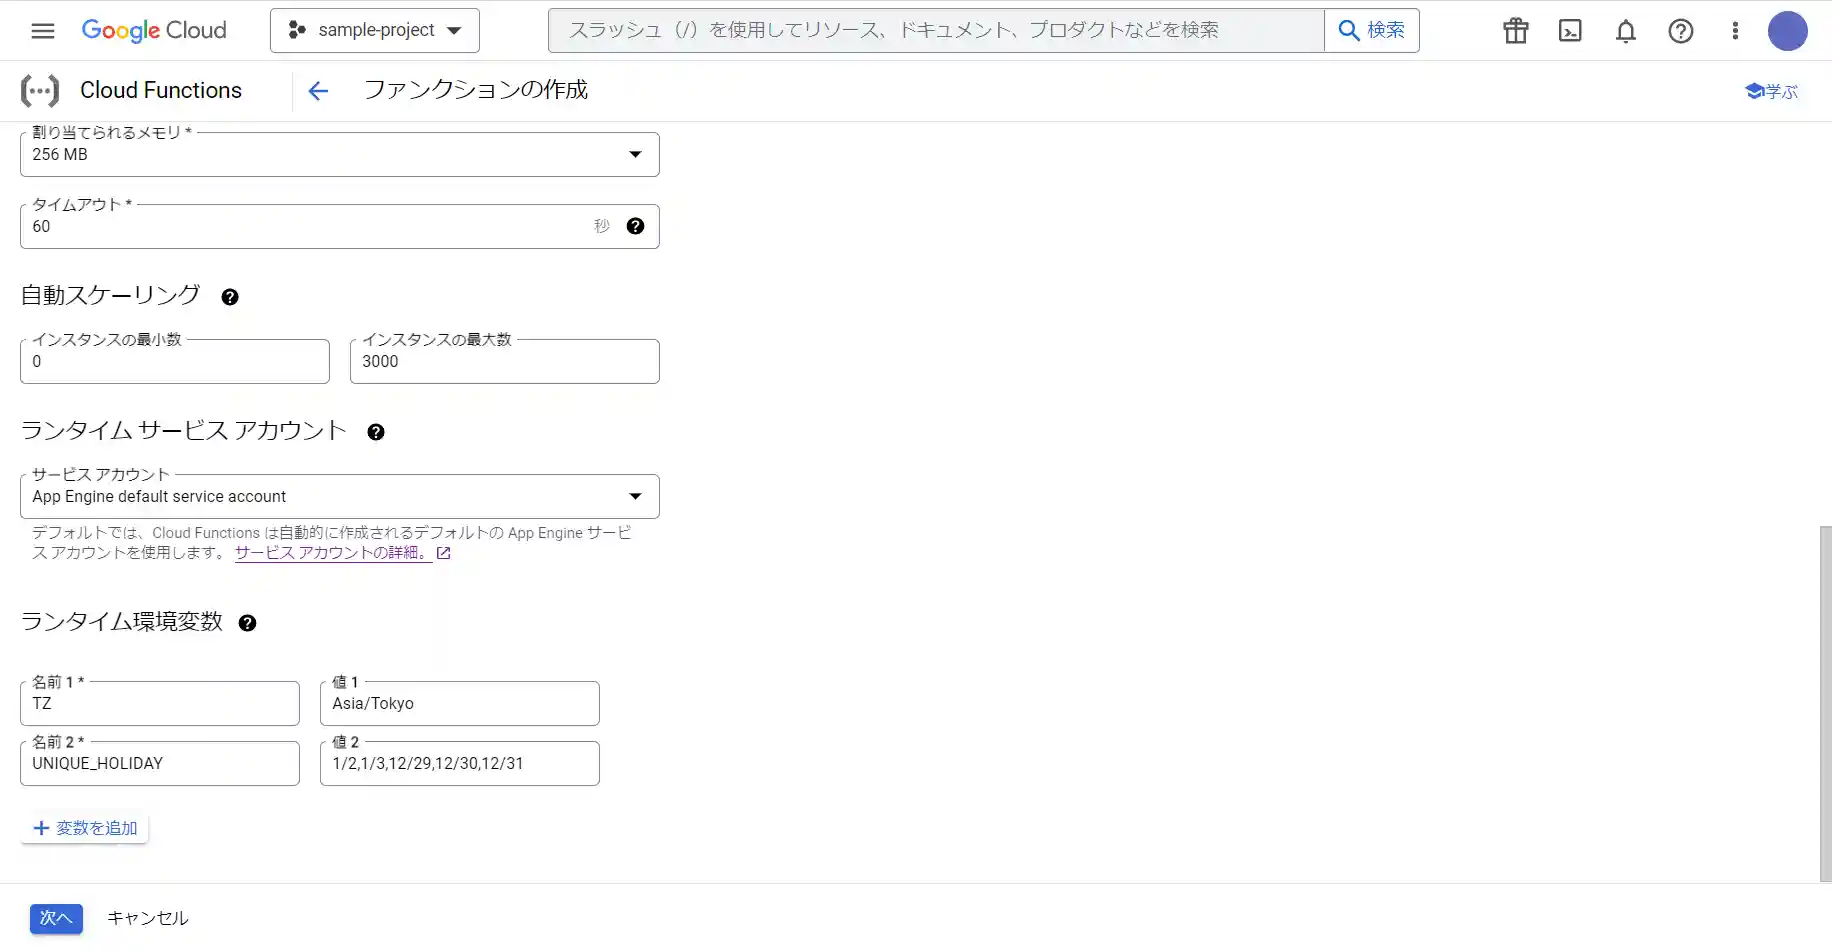1832x952 pixels.
Task: Open the サービス アカウントの詳細 link
Action: click(x=342, y=552)
